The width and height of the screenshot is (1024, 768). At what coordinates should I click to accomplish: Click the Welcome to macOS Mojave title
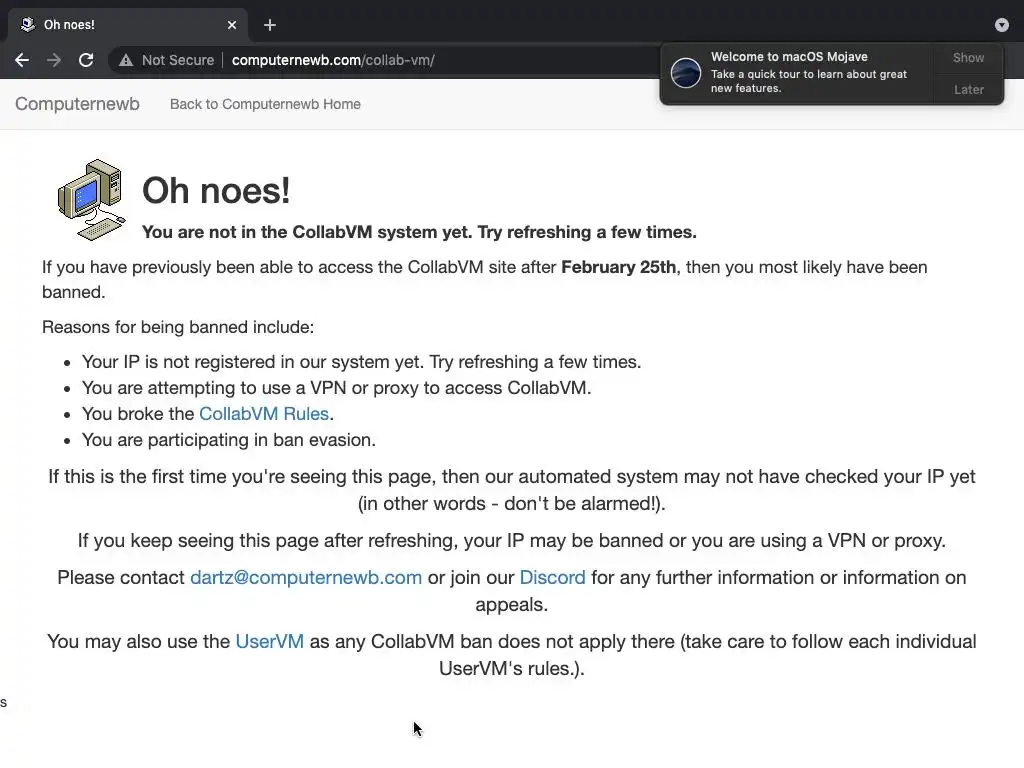point(789,57)
